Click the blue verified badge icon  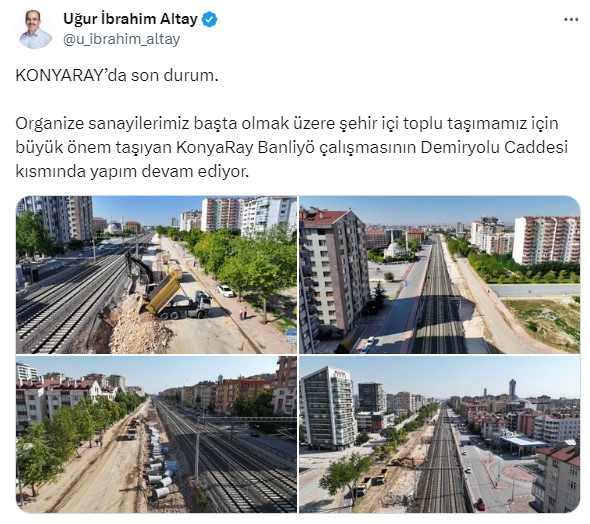(x=210, y=19)
